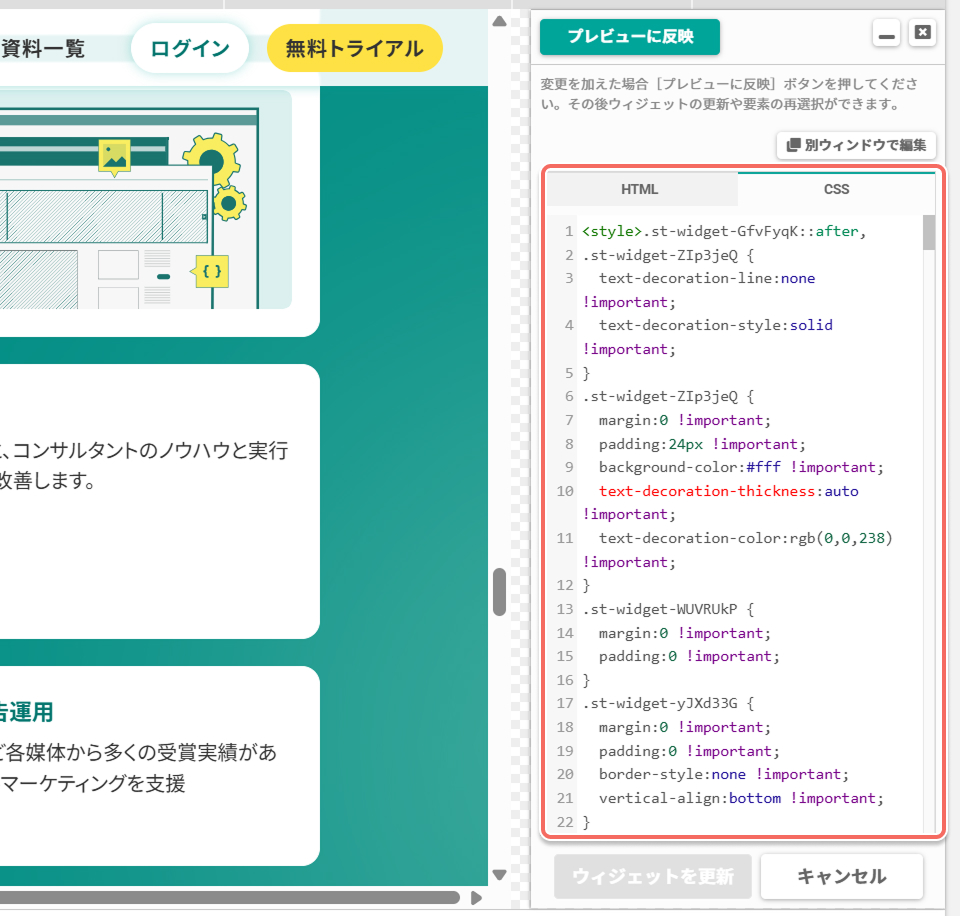Click the ログイン button in preview
This screenshot has height=916, width=960.
(190, 48)
